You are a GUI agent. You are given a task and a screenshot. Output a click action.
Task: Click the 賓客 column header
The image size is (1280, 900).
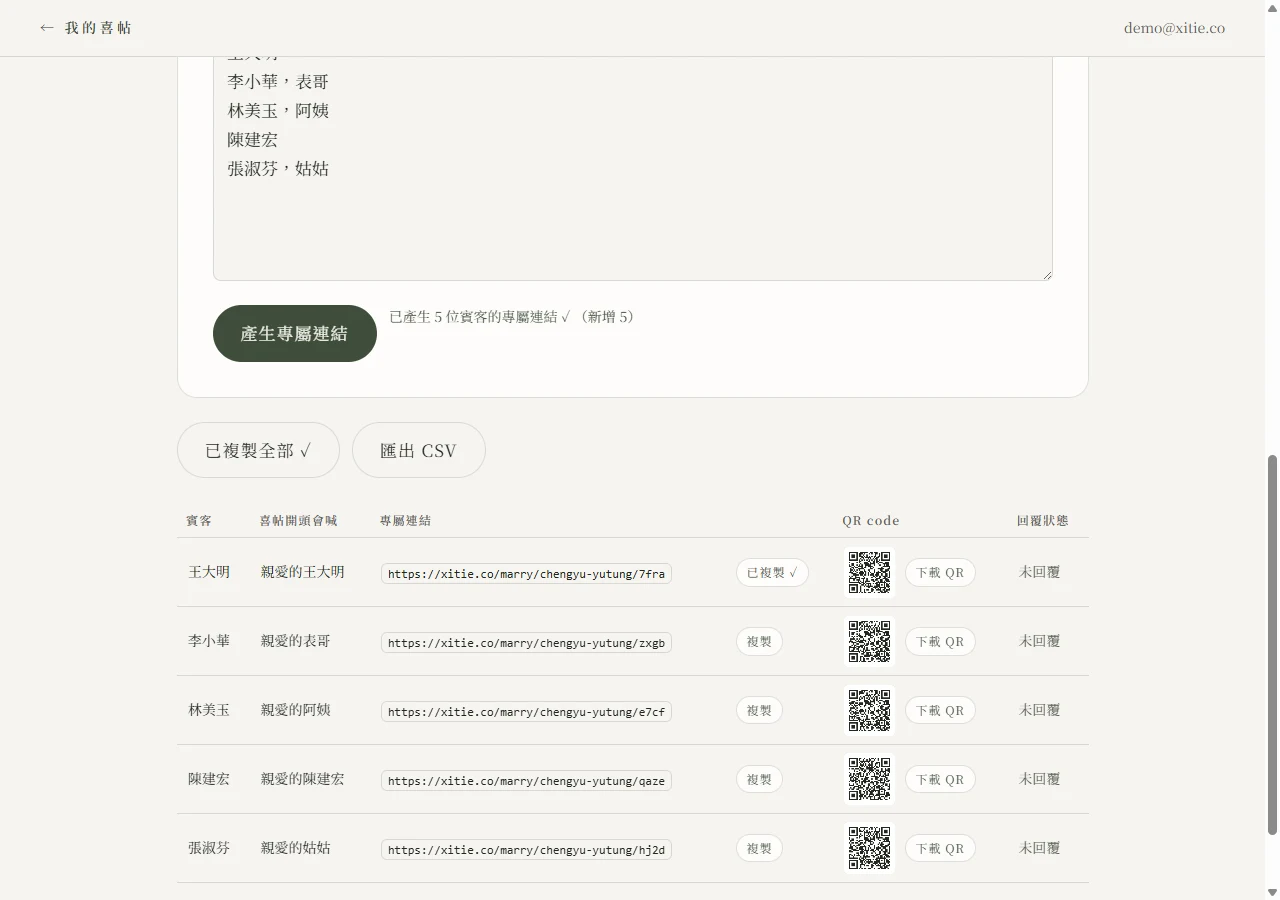[199, 521]
